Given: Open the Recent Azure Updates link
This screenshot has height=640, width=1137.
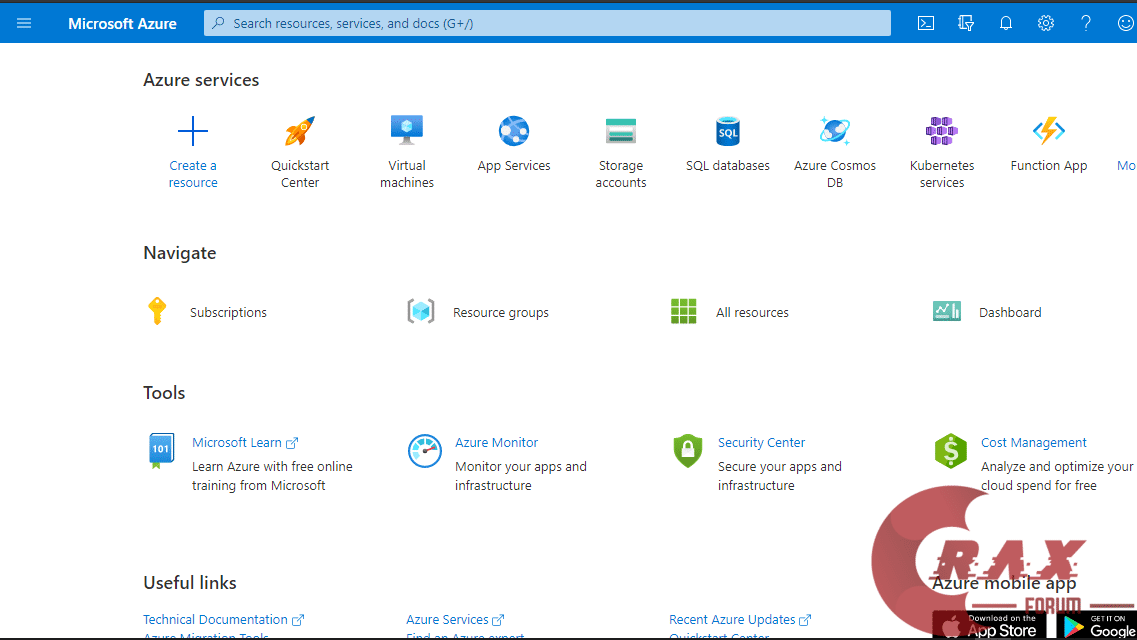Looking at the screenshot, I should pos(740,620).
